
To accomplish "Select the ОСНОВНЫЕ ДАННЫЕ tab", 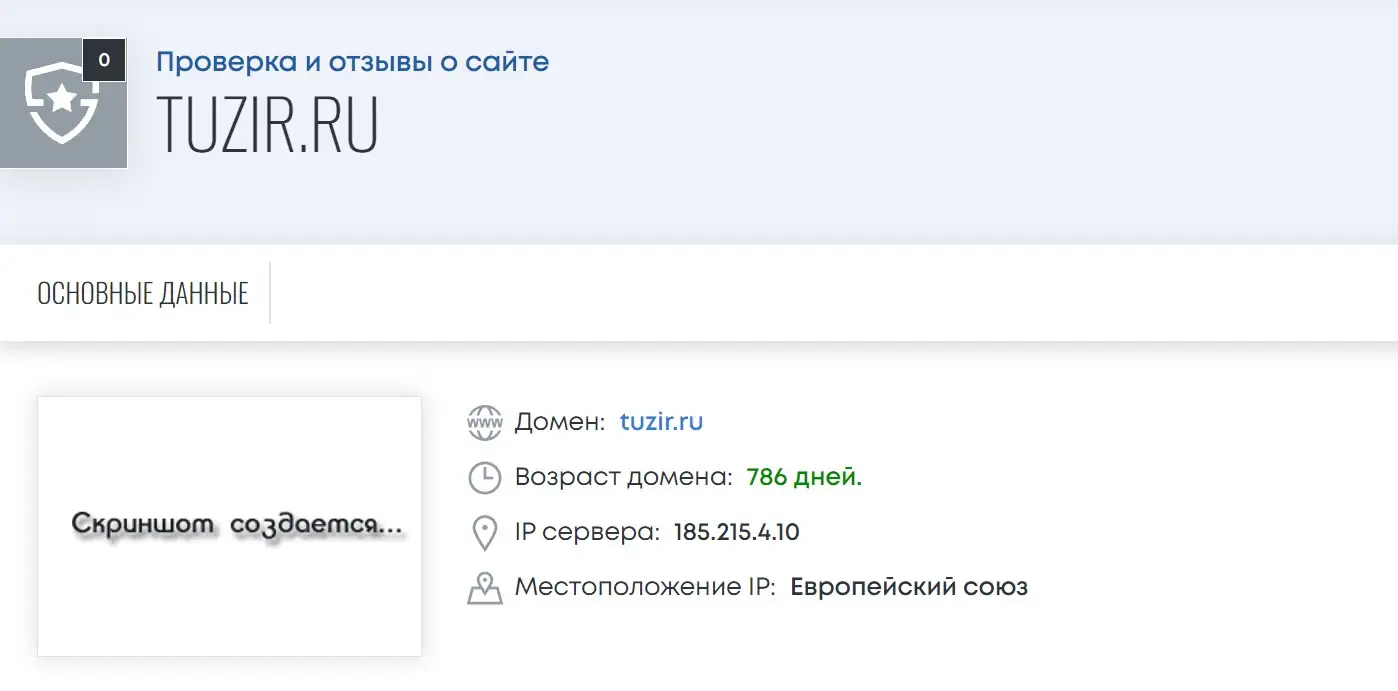I will [143, 293].
